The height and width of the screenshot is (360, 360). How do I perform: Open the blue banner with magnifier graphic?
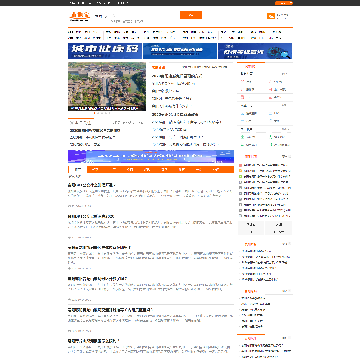[x=255, y=51]
